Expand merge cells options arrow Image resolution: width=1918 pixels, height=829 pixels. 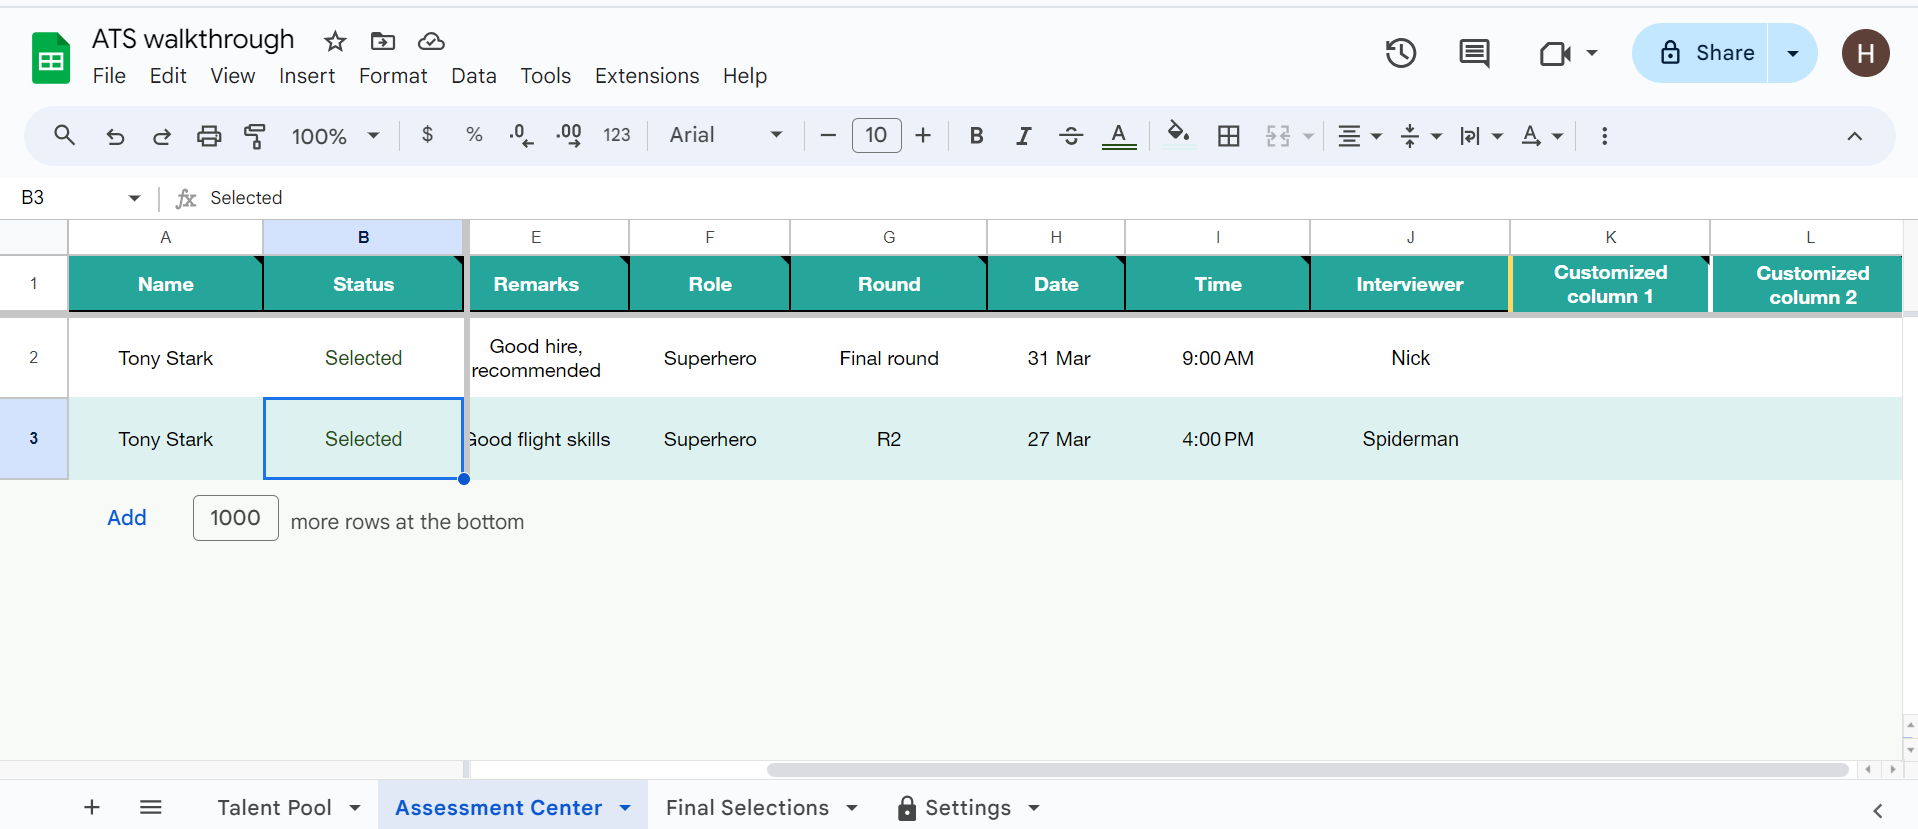click(x=1308, y=136)
